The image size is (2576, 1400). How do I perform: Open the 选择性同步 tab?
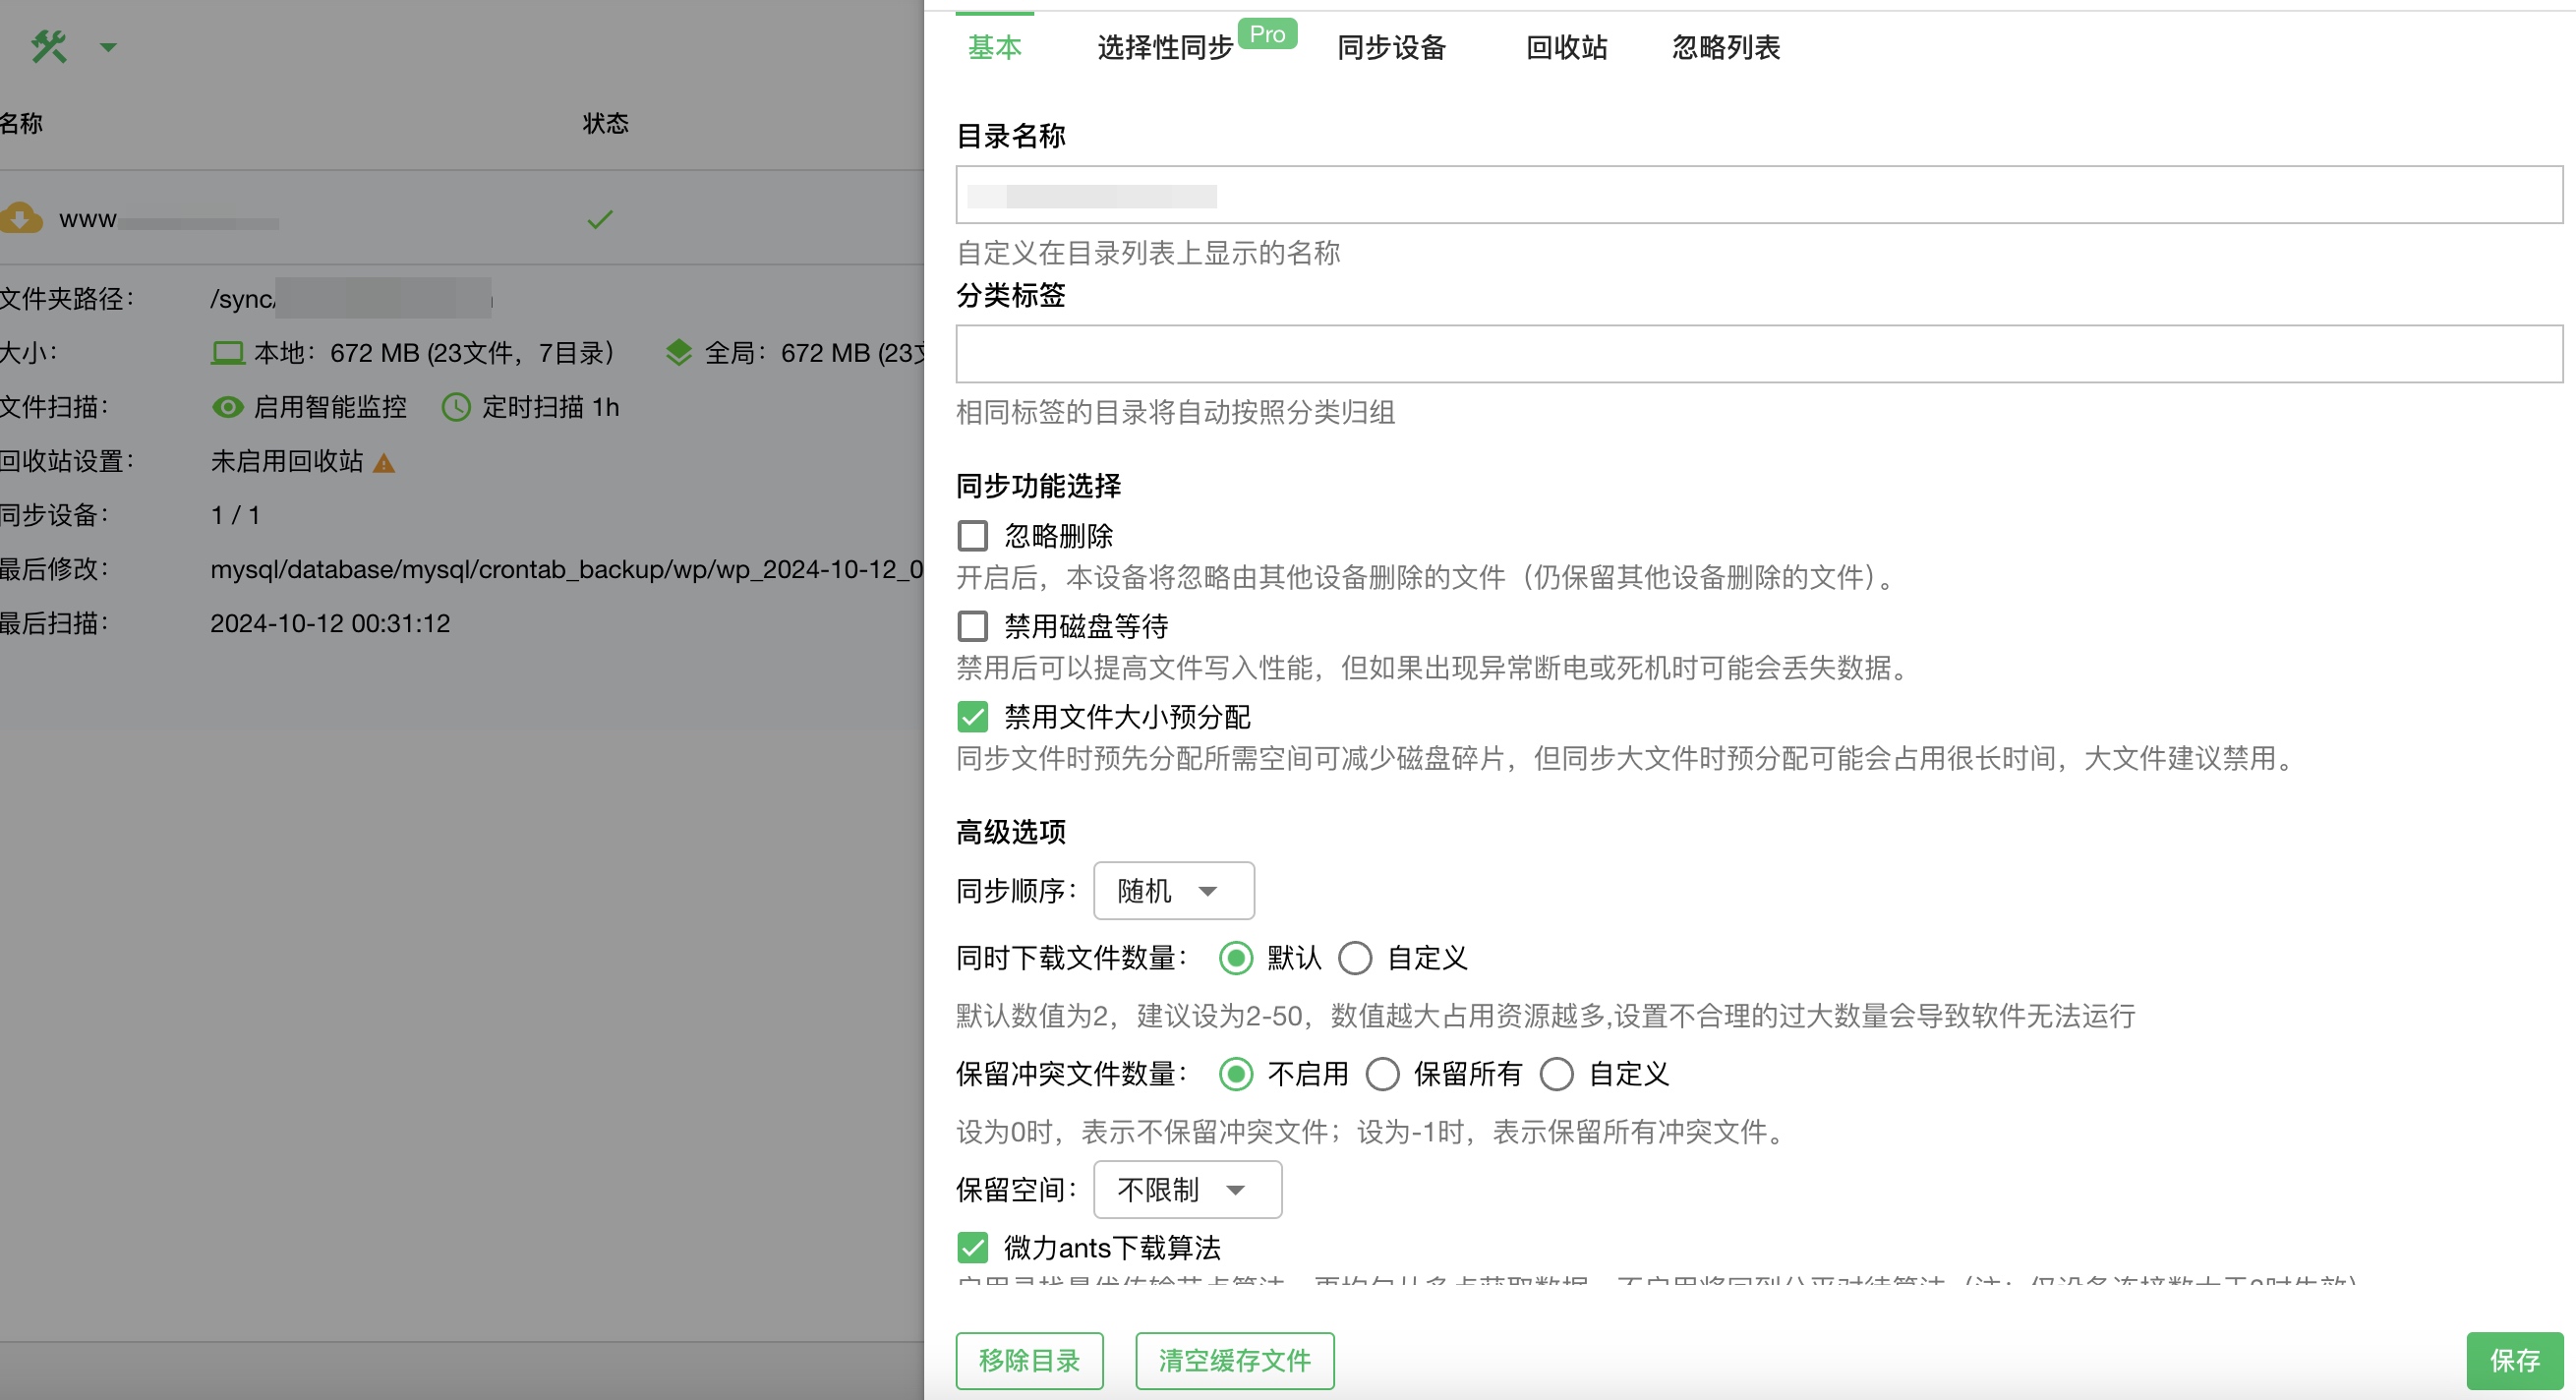coord(1166,47)
